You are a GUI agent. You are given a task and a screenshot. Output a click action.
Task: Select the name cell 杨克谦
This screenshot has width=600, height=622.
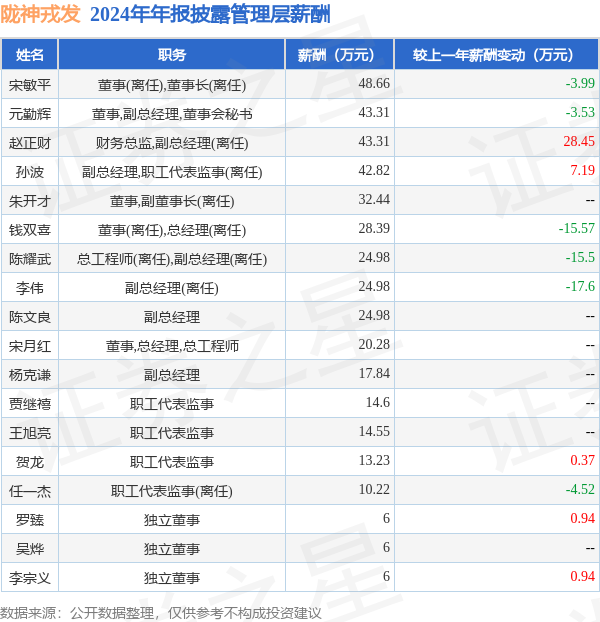[x=30, y=374]
